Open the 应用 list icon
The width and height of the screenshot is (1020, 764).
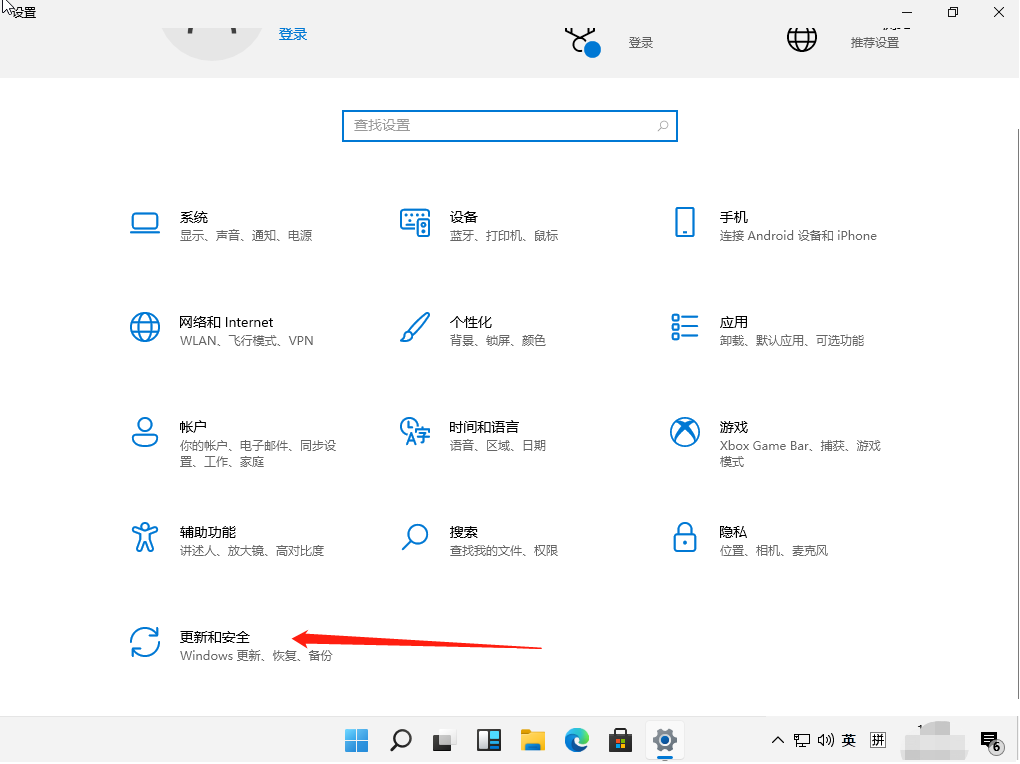685,327
